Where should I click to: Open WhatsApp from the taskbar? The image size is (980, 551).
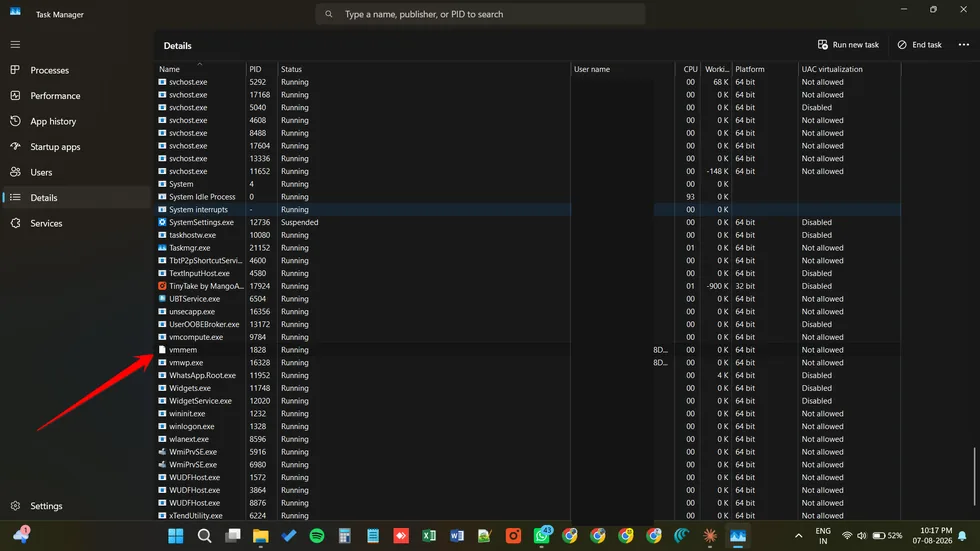click(x=542, y=535)
